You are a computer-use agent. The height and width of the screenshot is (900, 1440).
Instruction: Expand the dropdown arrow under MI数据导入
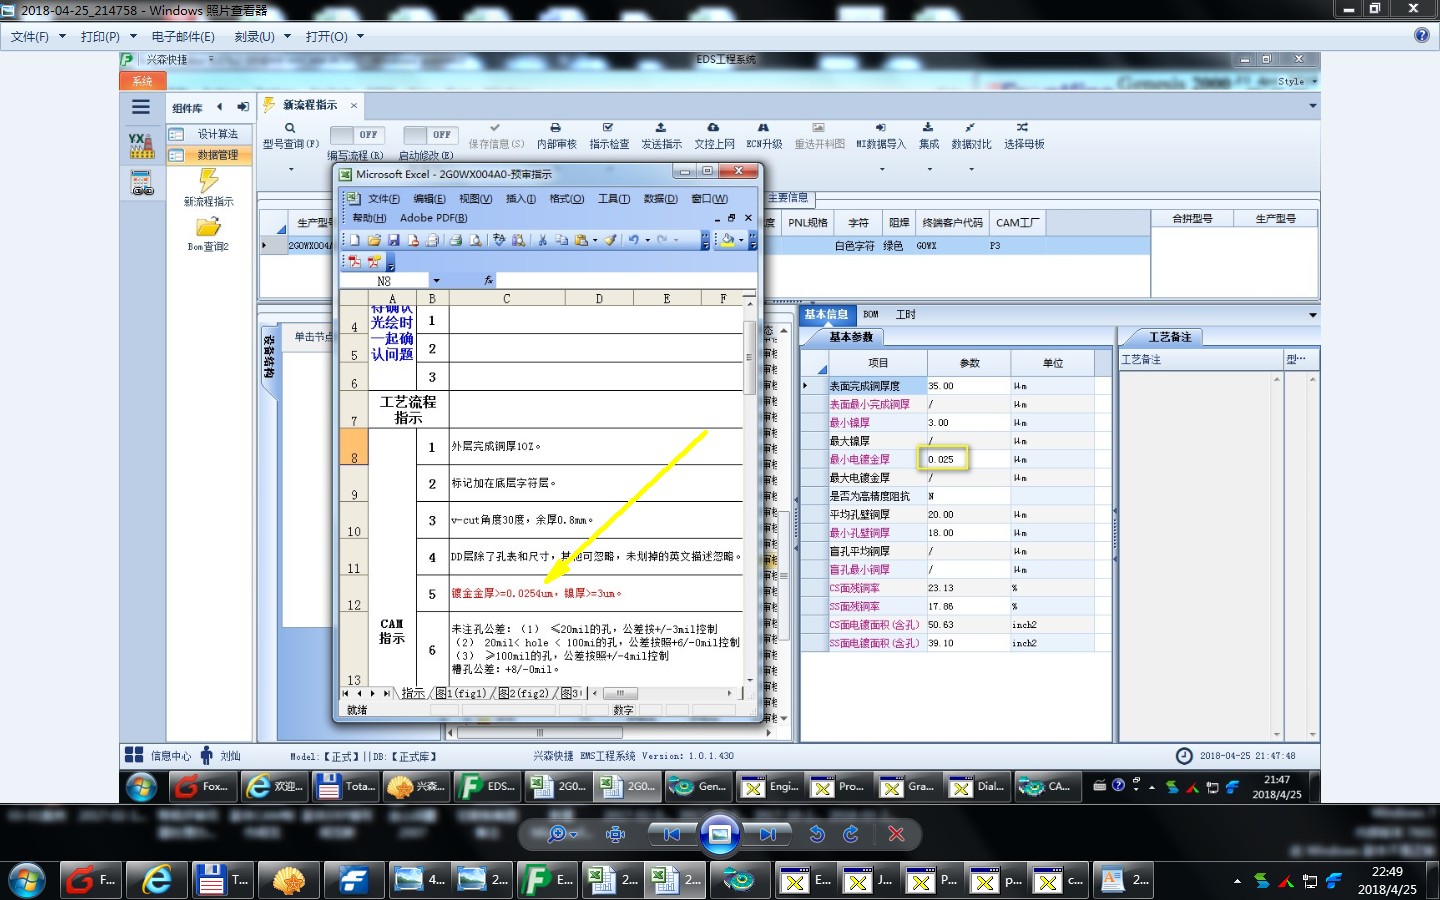[882, 169]
